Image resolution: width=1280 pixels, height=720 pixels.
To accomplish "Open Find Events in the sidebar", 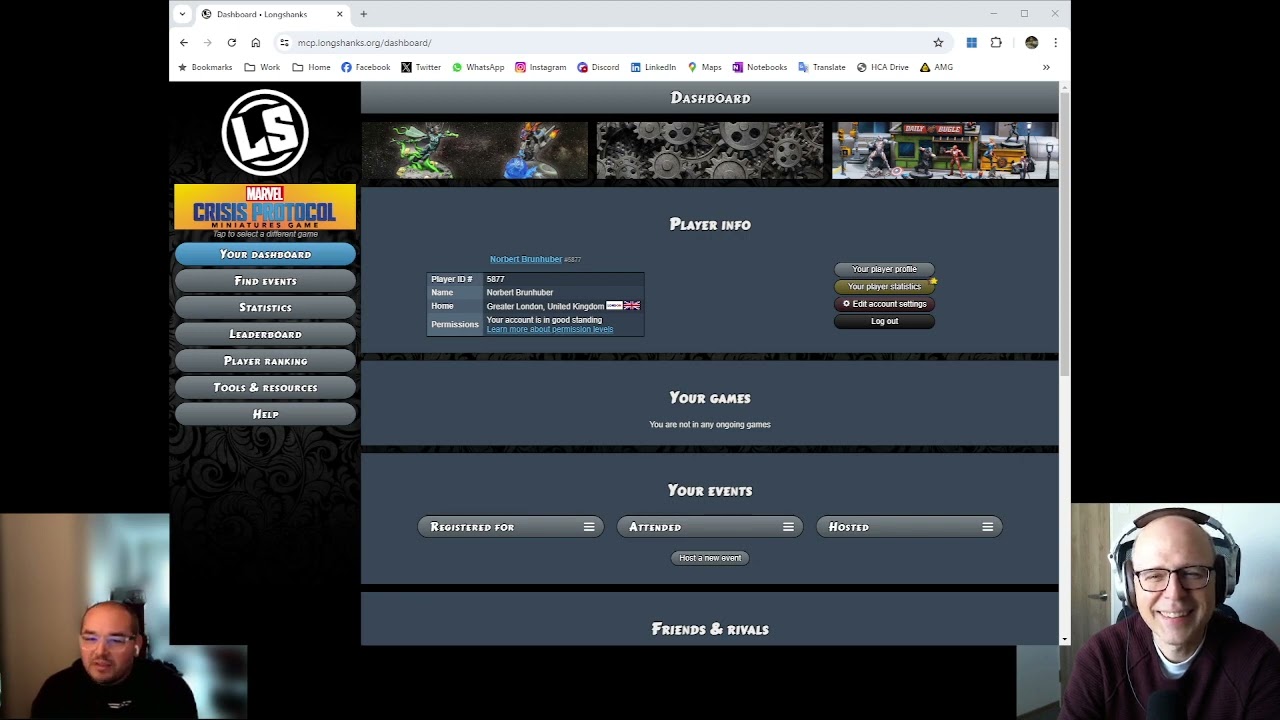I will click(x=265, y=281).
